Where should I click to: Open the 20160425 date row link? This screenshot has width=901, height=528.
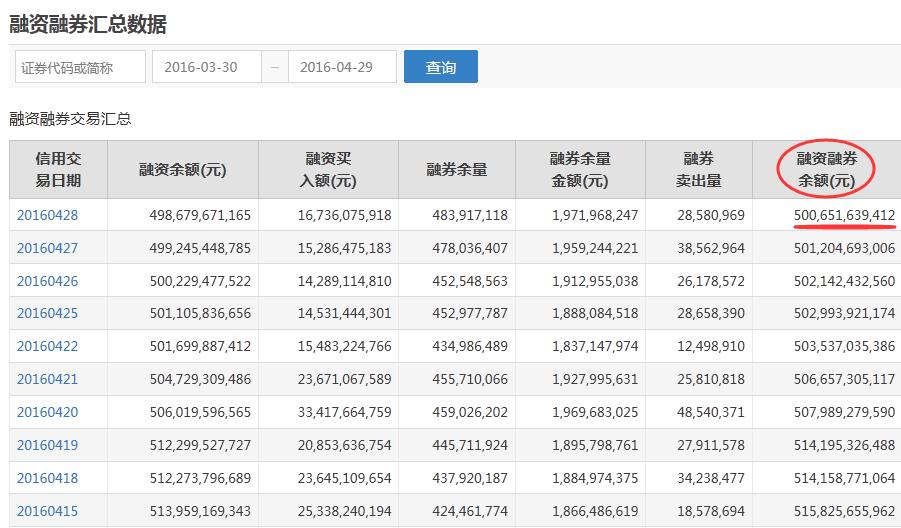tap(47, 314)
